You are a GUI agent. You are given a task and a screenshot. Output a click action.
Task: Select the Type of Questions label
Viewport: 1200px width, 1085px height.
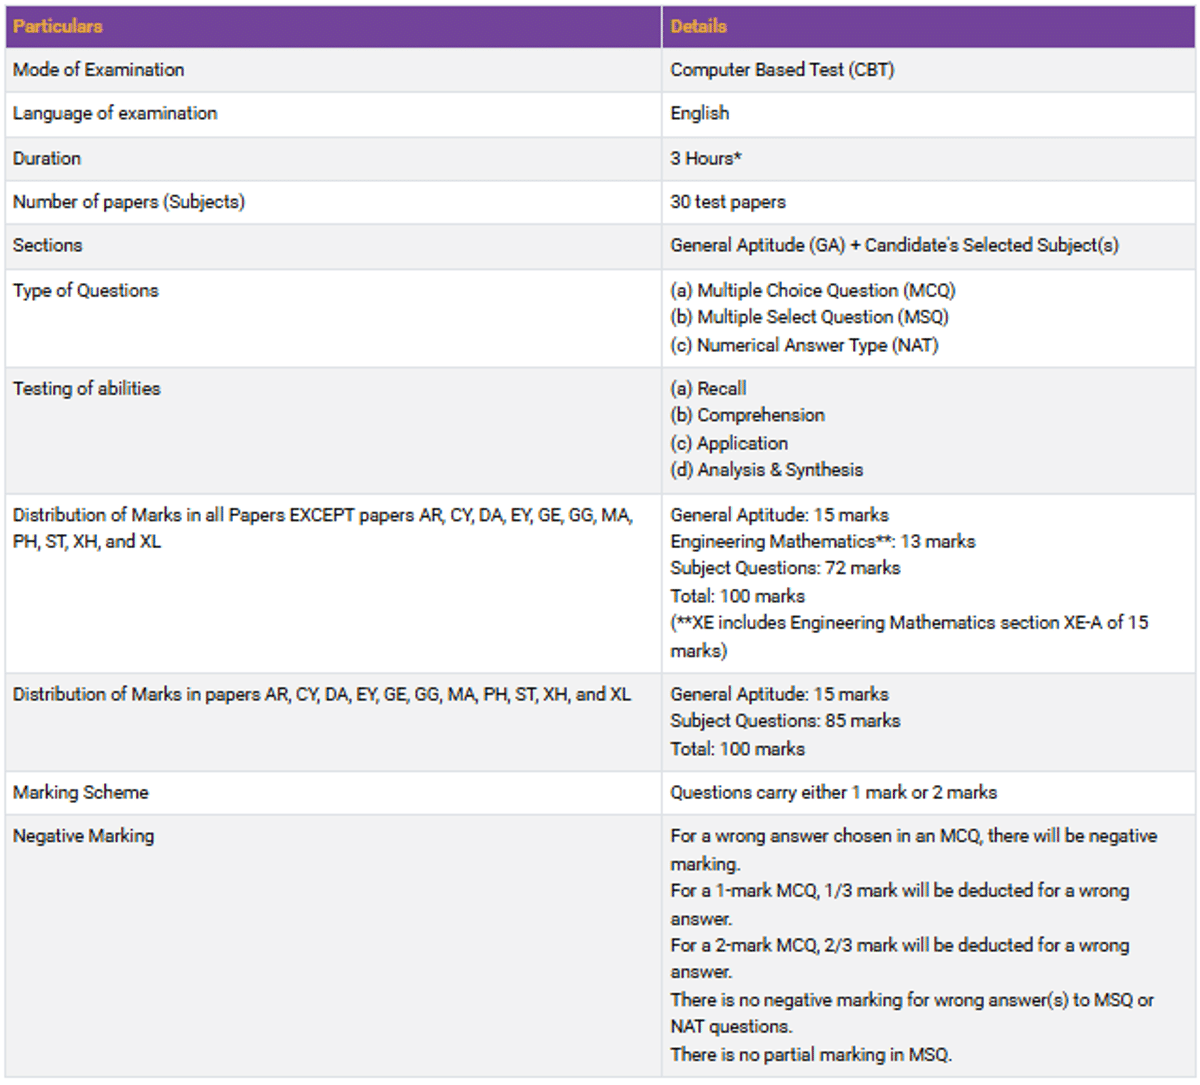click(86, 291)
